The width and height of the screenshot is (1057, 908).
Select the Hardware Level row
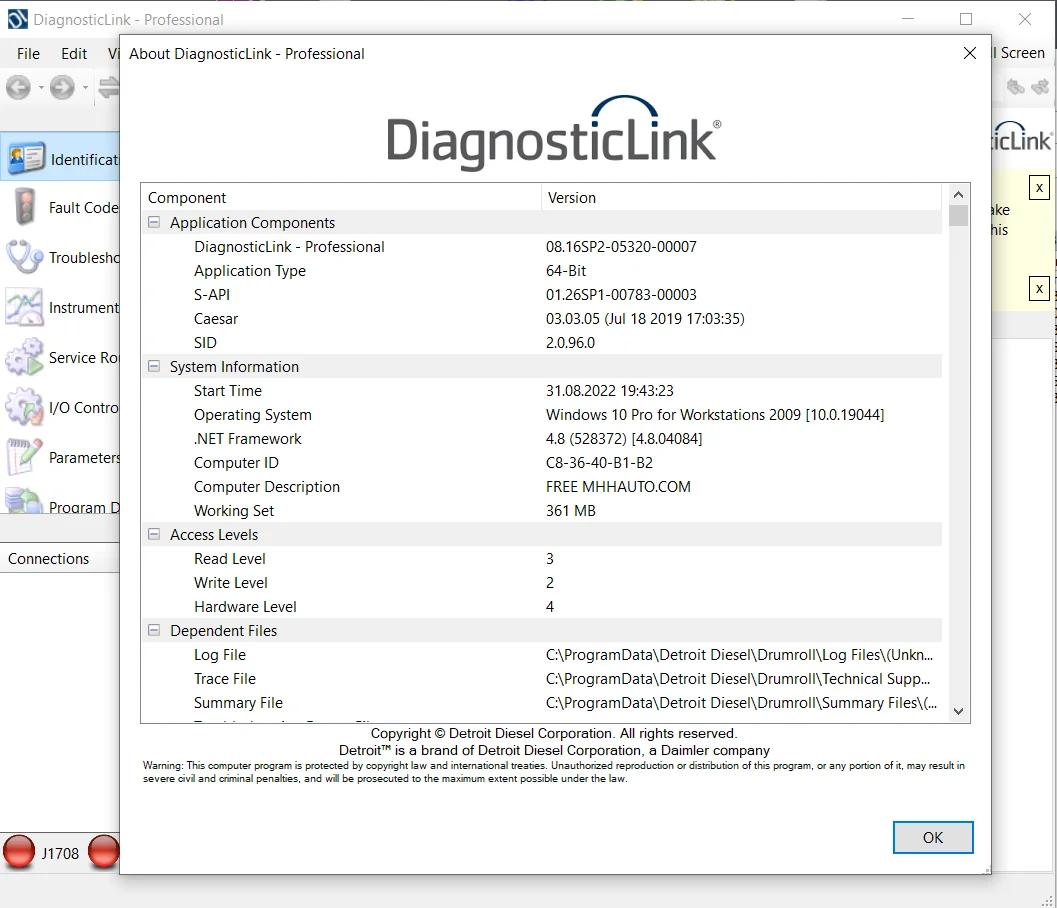(x=541, y=607)
